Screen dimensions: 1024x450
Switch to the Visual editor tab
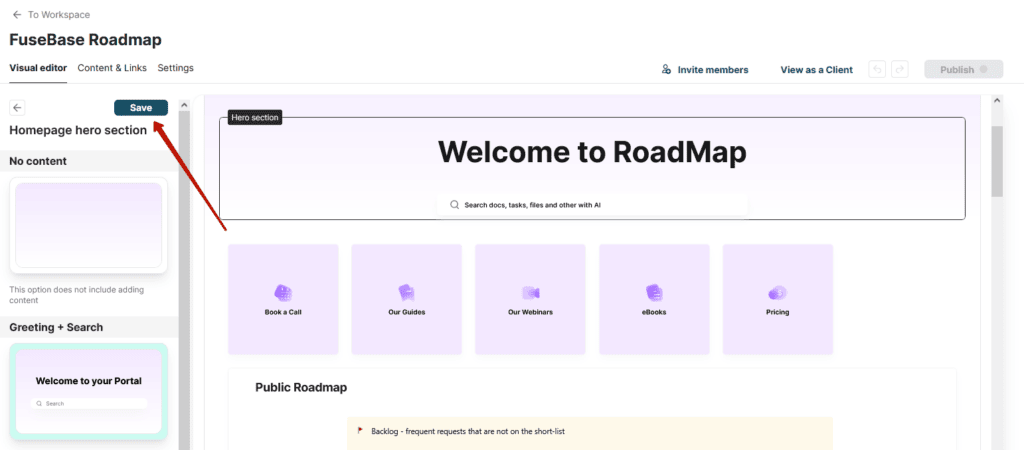[x=38, y=68]
